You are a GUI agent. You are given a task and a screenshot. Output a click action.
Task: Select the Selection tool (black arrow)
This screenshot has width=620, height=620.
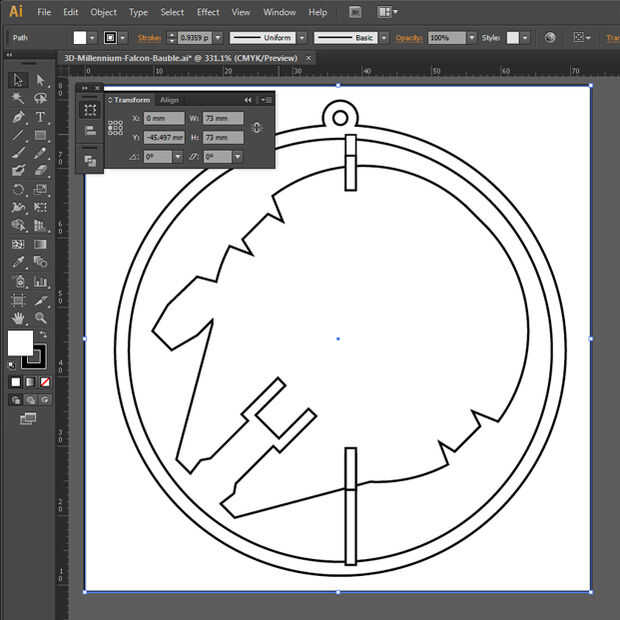[18, 80]
